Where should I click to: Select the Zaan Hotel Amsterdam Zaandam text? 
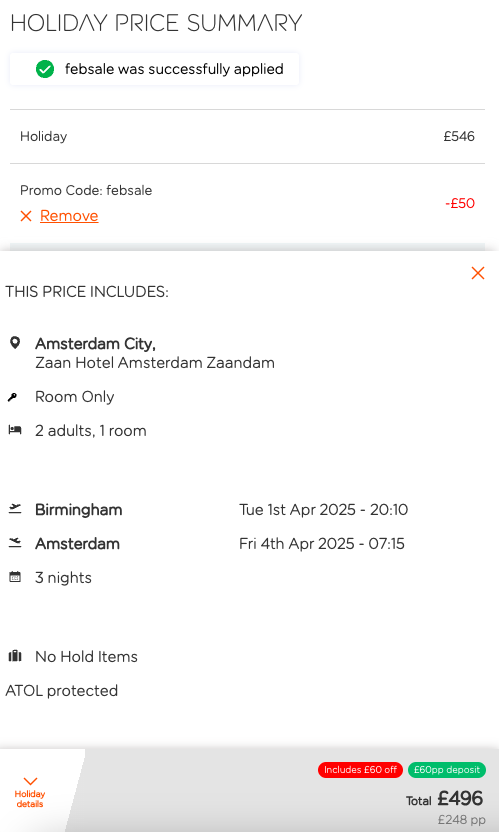pos(155,363)
